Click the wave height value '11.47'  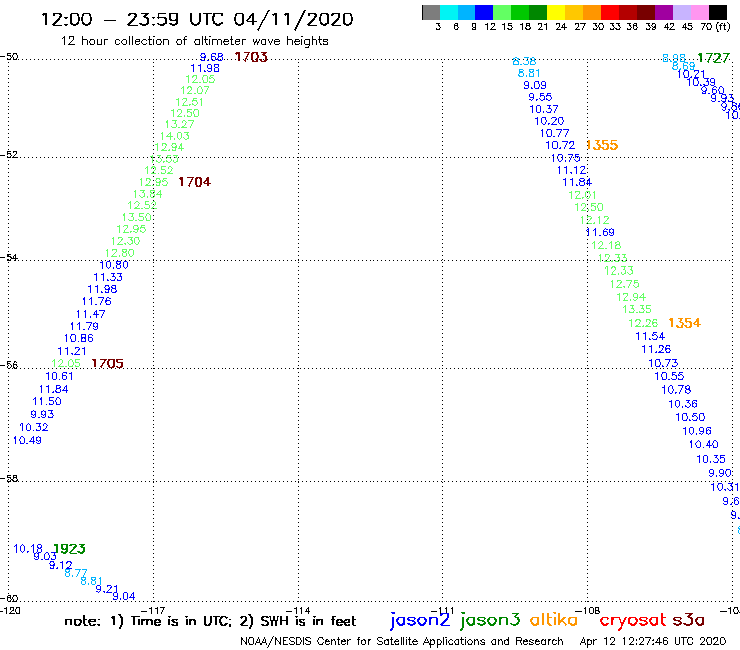(x=91, y=314)
